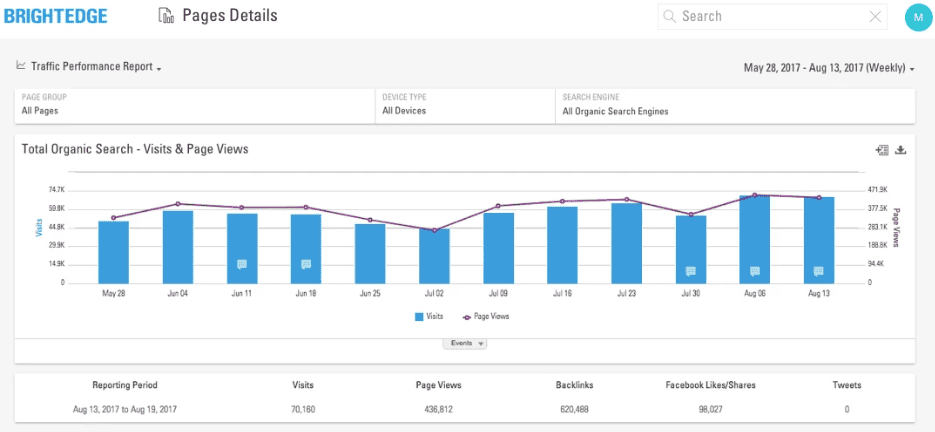The image size is (935, 432).
Task: Click the search magnifier icon
Action: [670, 16]
